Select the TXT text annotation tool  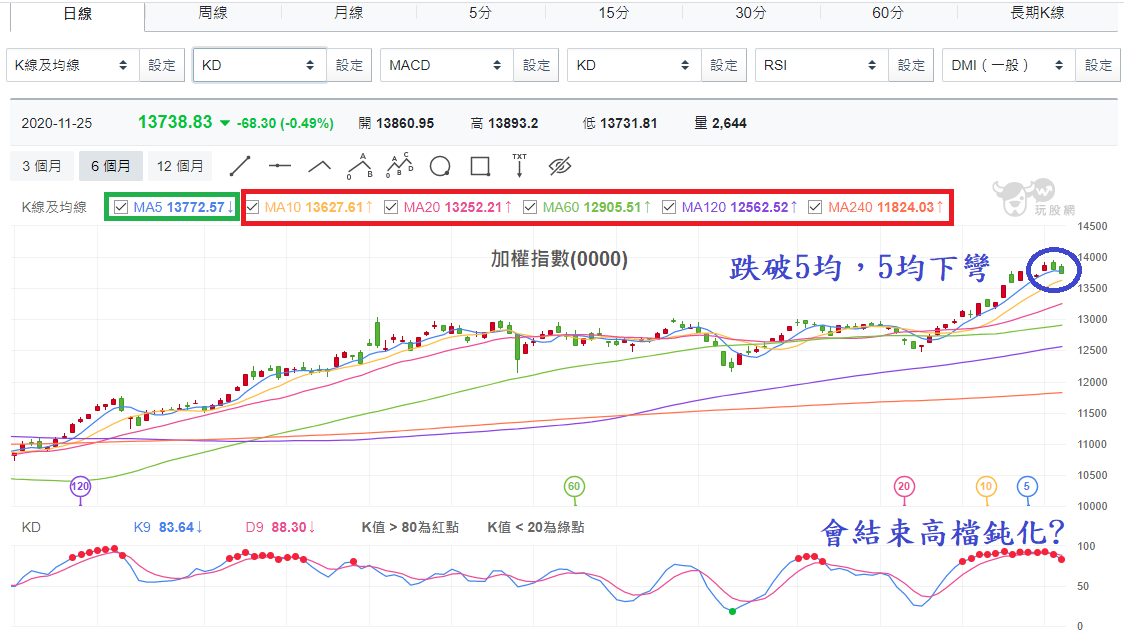(520, 166)
